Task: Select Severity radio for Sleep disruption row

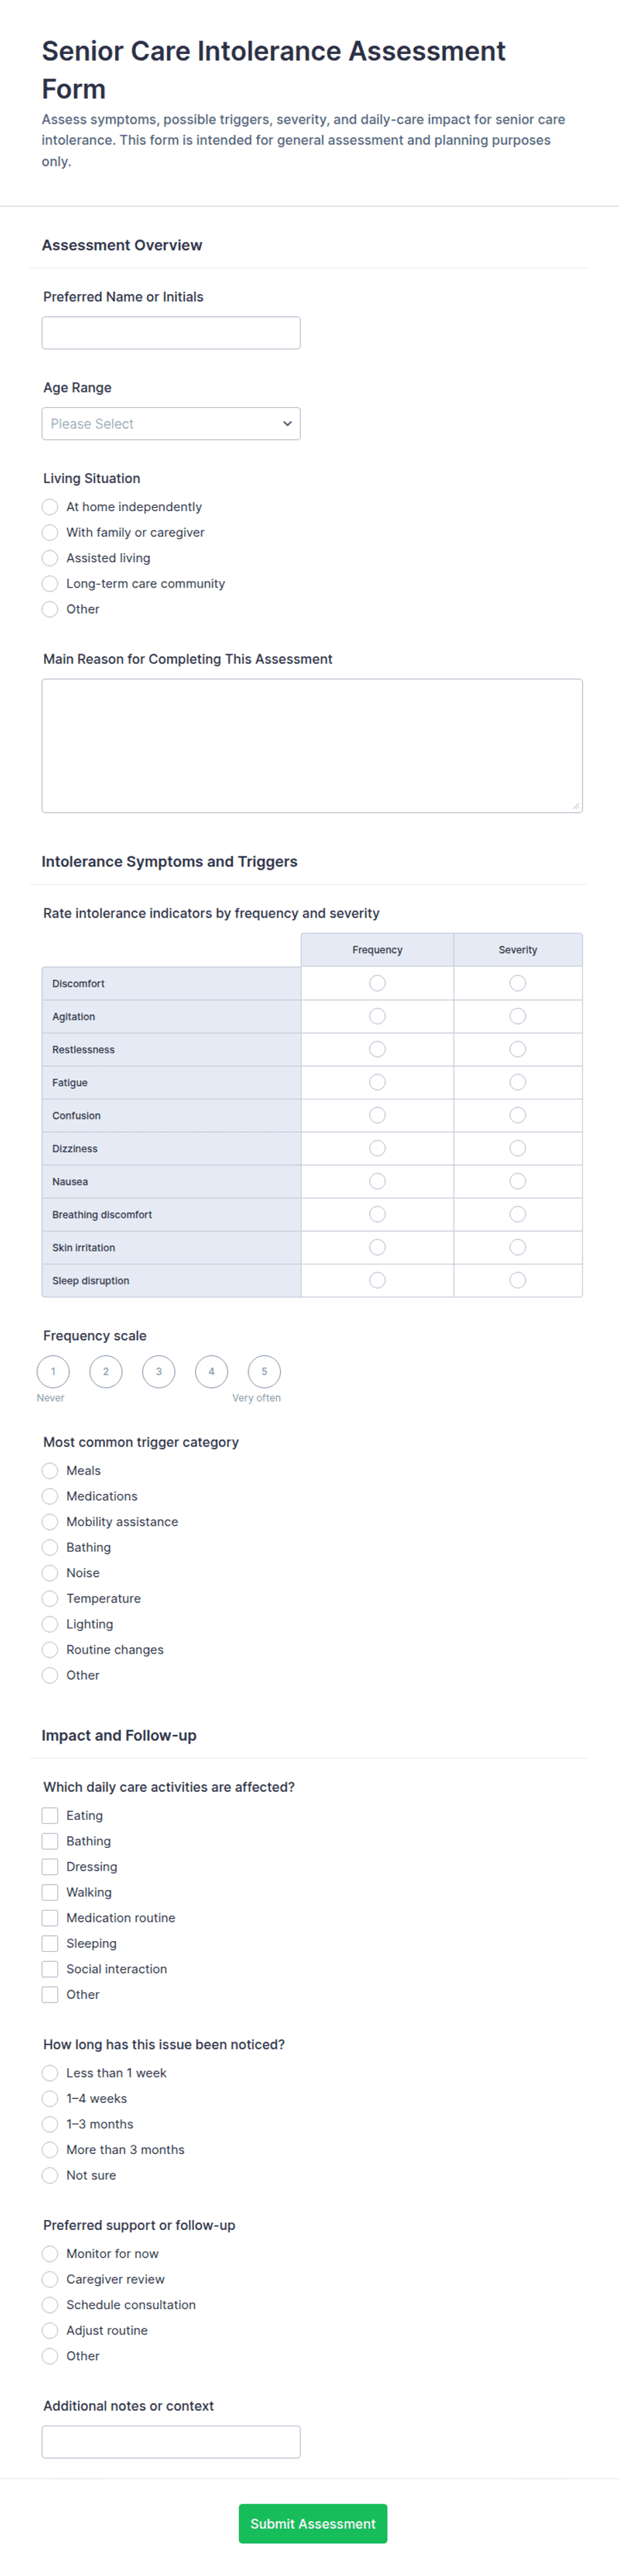Action: (517, 1281)
